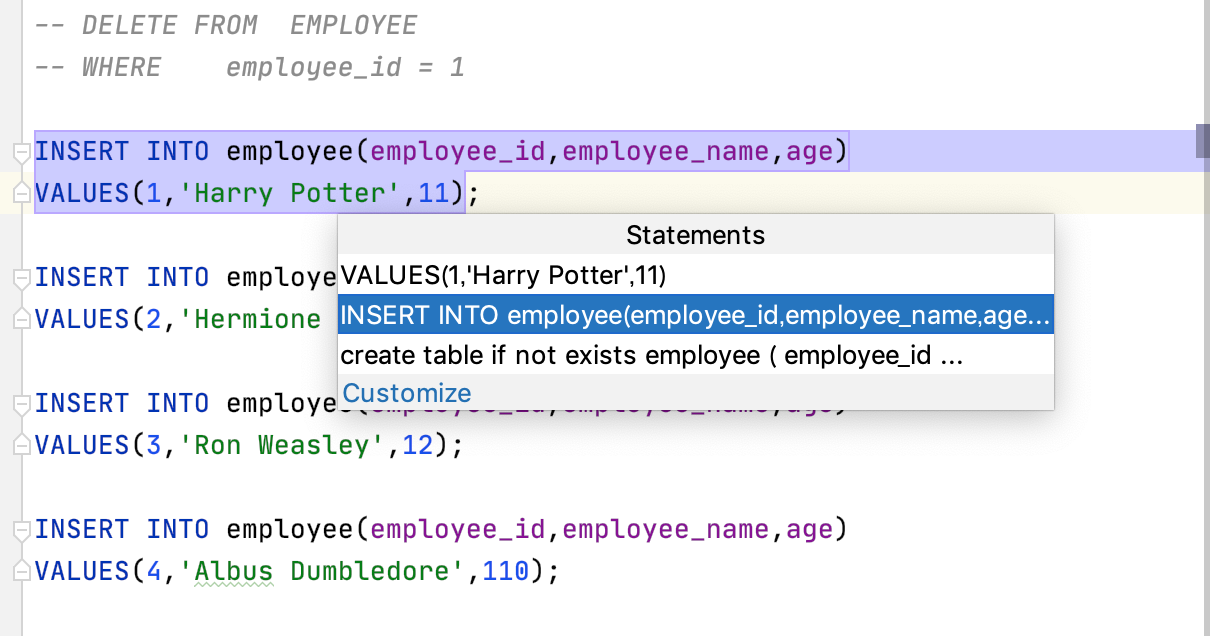Screen dimensions: 1210x636
Task: Click number 11 in Harry Potter VALUES
Action: (434, 193)
